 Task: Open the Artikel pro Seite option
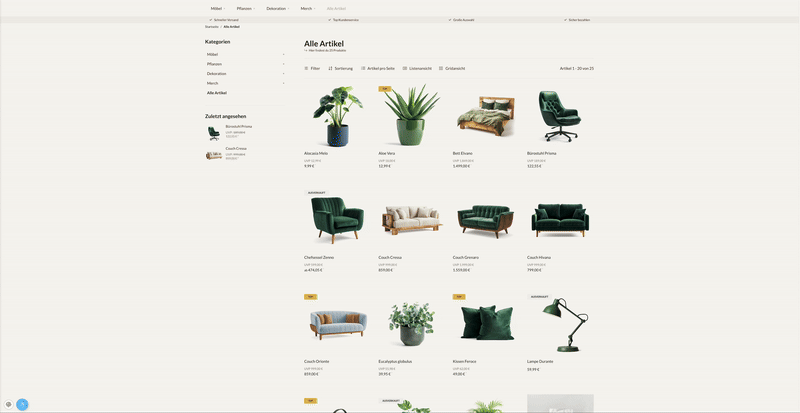coord(378,68)
